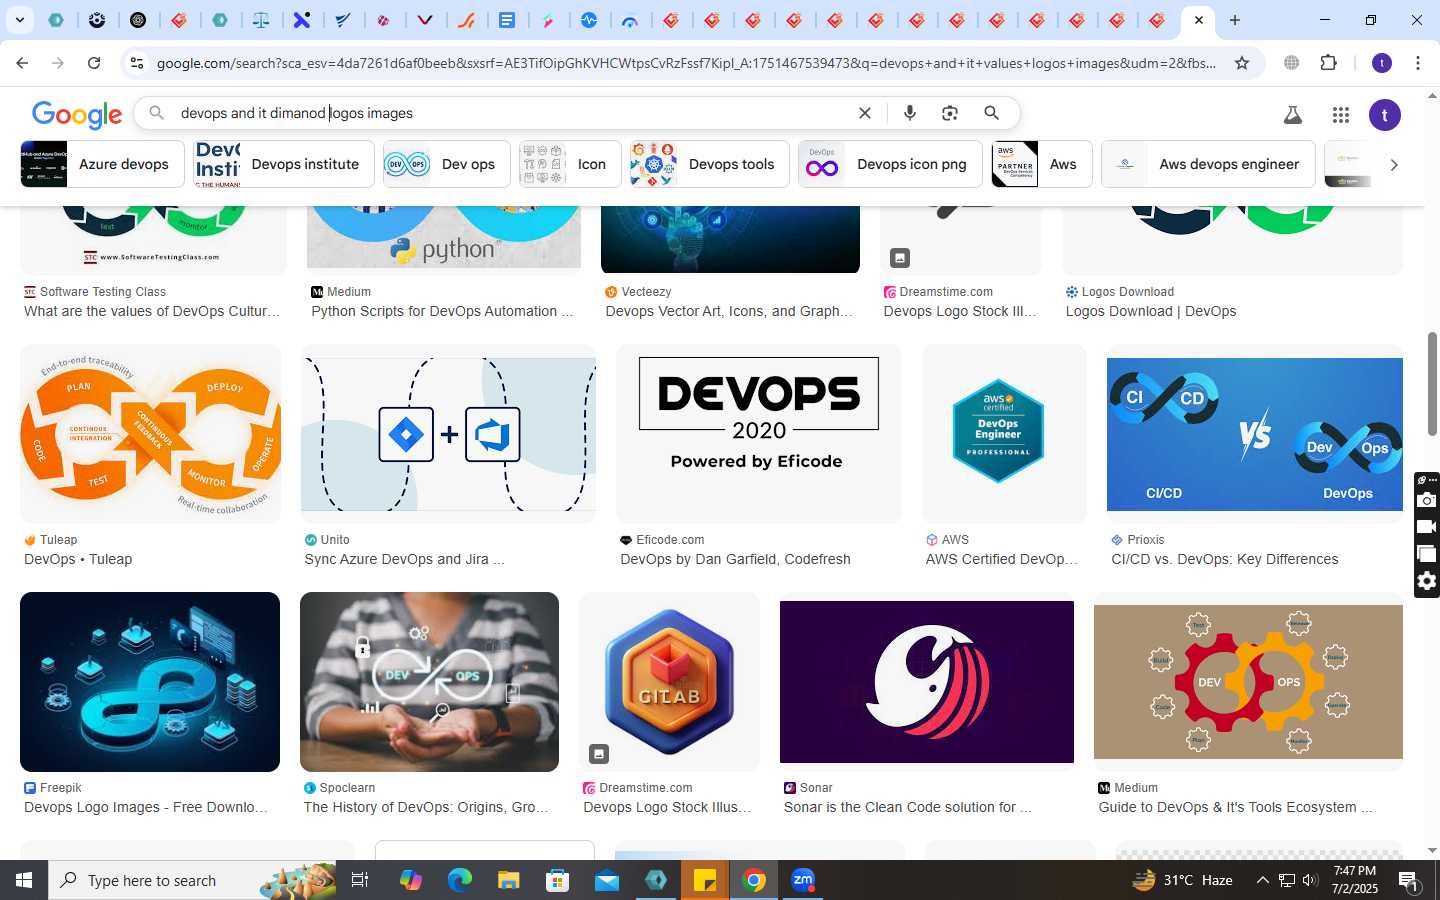Open 'Logos Download | DevOps' link

tap(1151, 311)
